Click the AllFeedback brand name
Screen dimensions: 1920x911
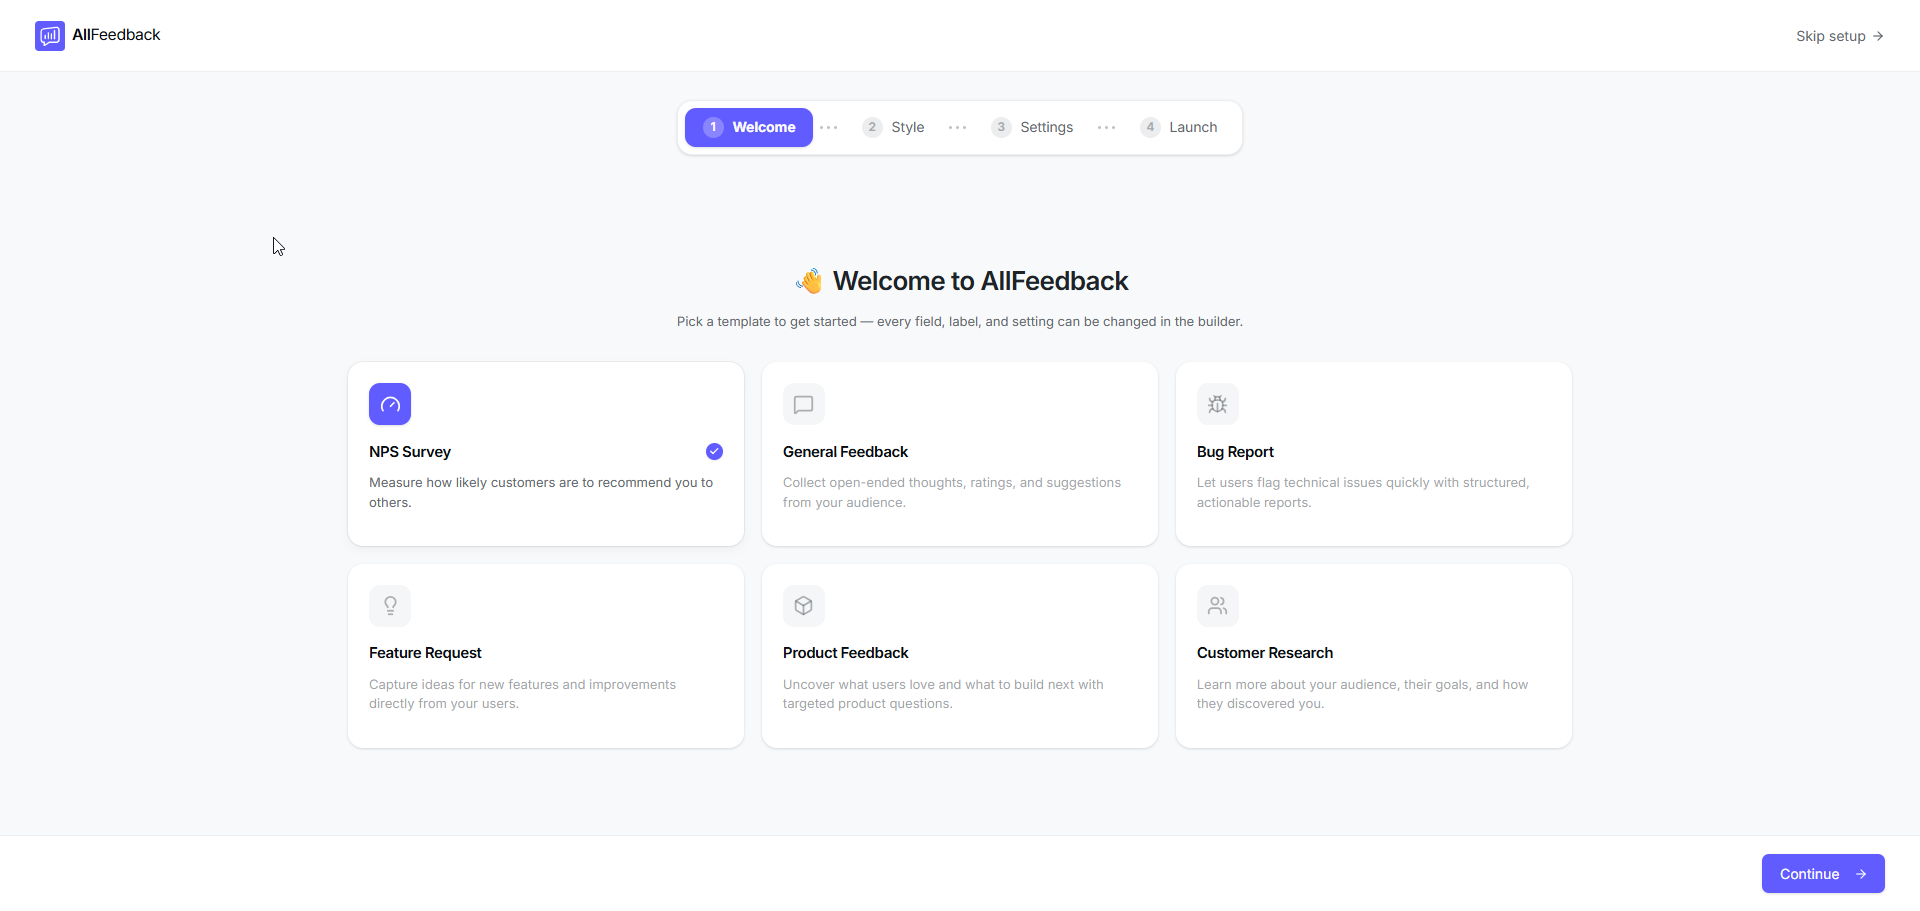(x=116, y=35)
